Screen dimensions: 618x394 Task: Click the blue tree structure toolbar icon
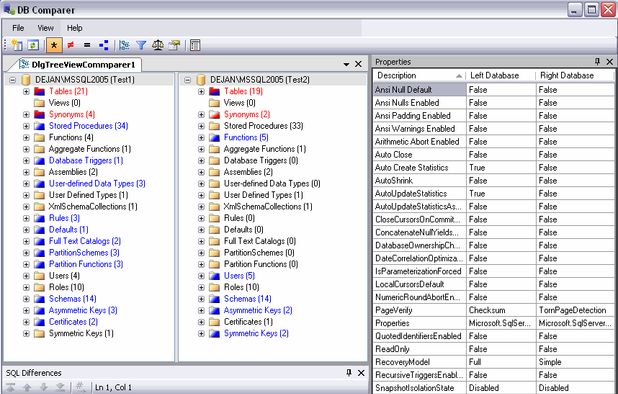pos(104,45)
